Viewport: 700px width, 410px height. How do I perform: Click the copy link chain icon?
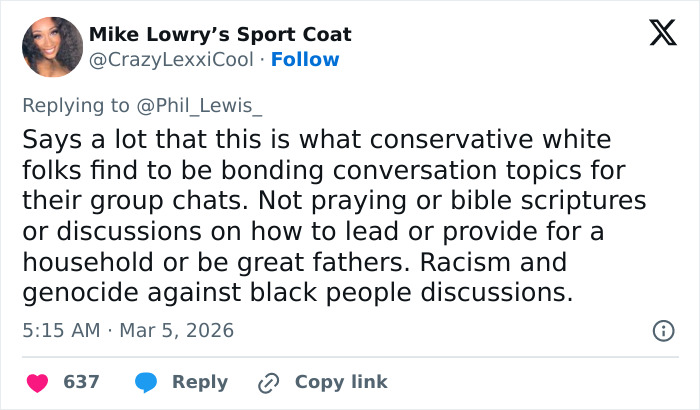267,382
